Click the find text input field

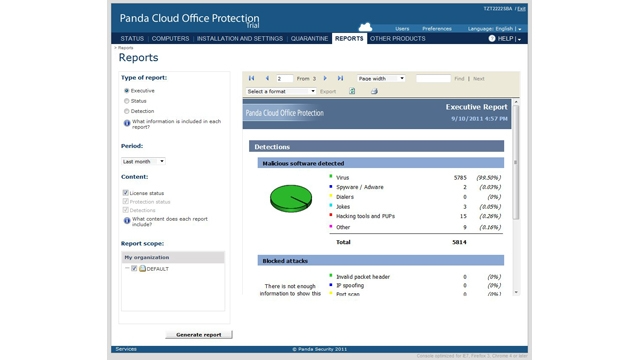tap(433, 78)
